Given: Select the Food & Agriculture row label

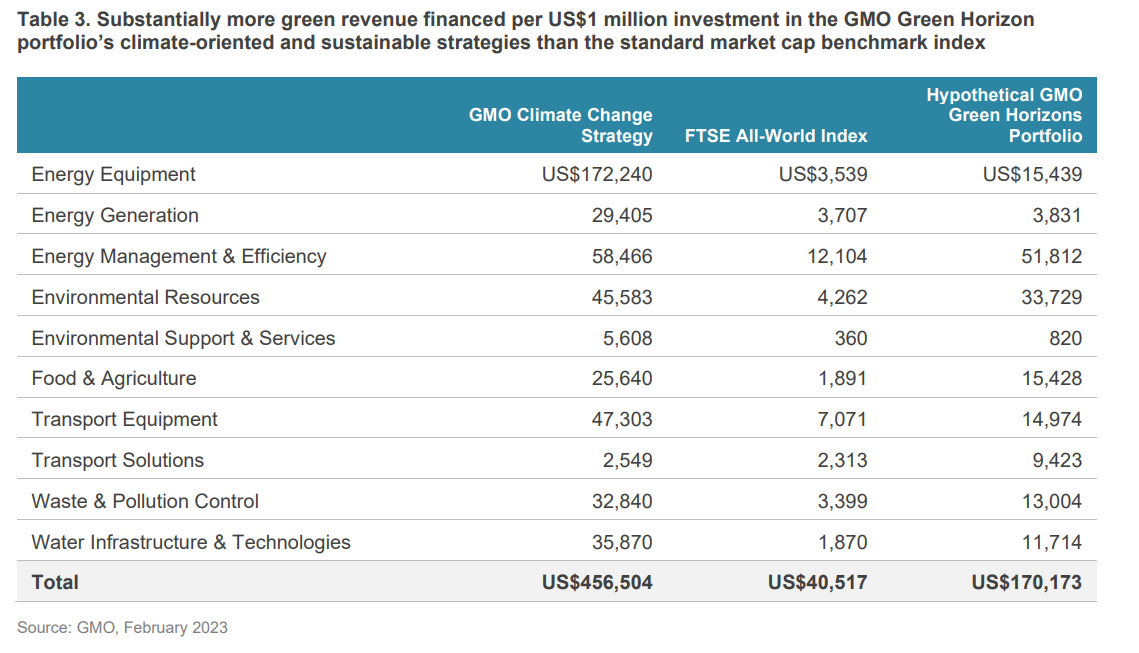Looking at the screenshot, I should [114, 378].
